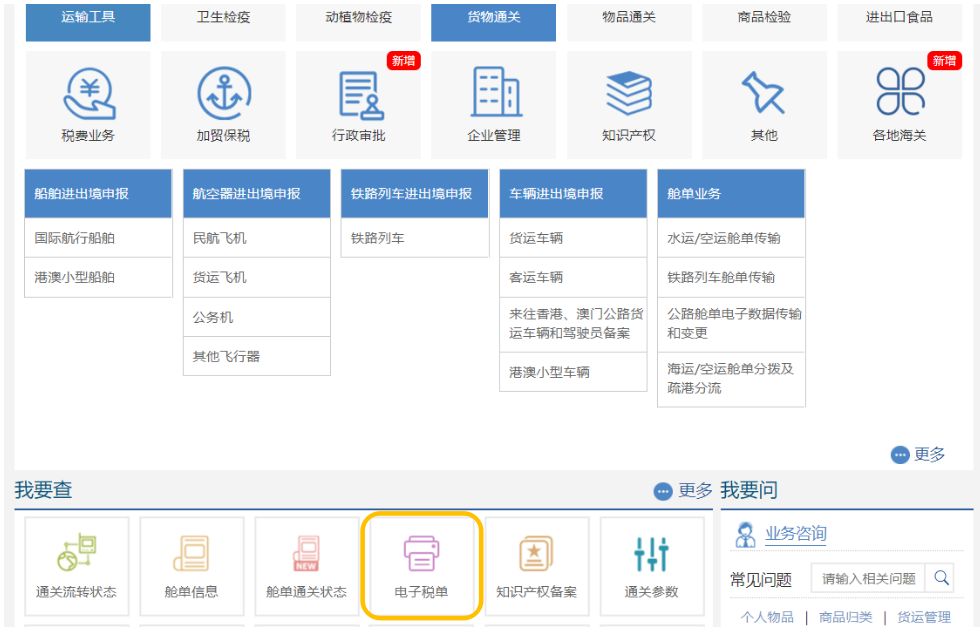Select the 货物通关 tab

point(494,22)
